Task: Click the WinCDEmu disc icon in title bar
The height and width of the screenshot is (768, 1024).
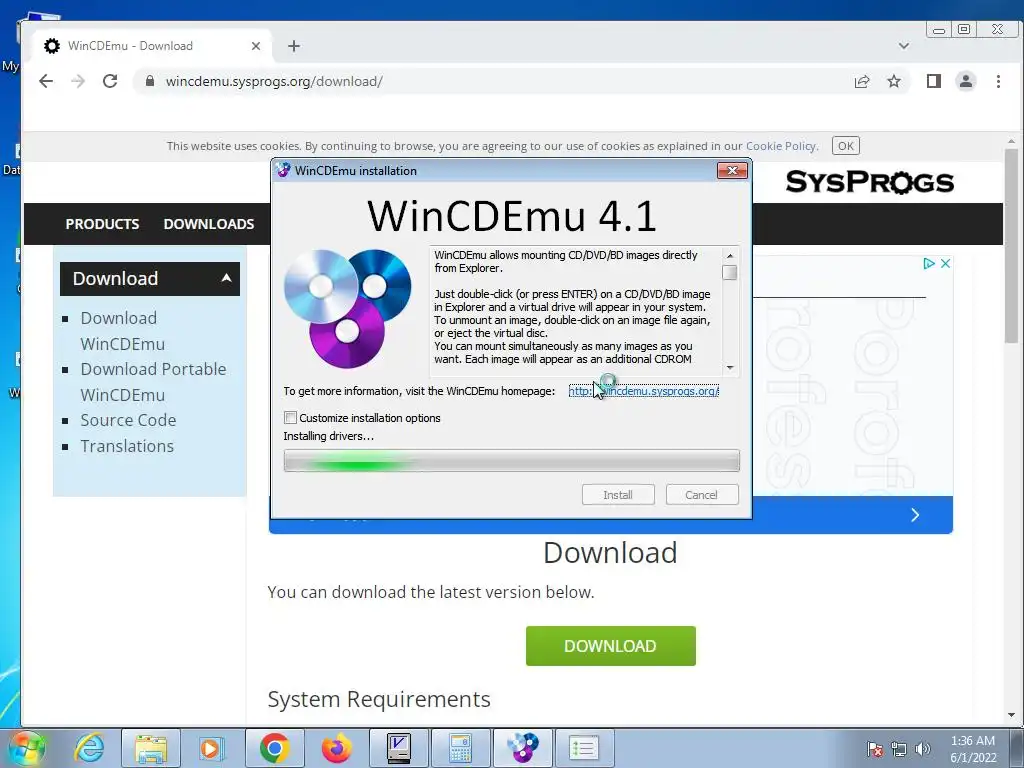Action: [x=283, y=170]
